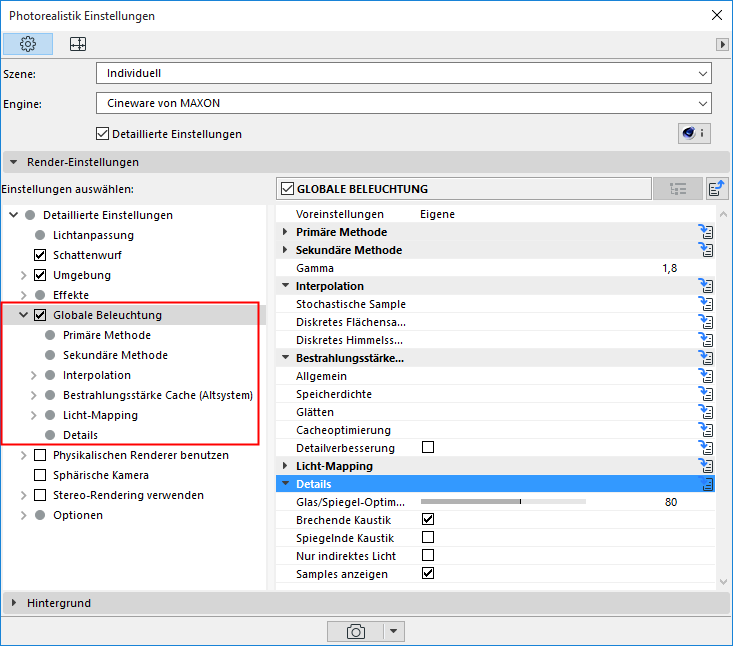Open the Engine dropdown
Viewport: 733px width, 646px height.
click(x=404, y=103)
